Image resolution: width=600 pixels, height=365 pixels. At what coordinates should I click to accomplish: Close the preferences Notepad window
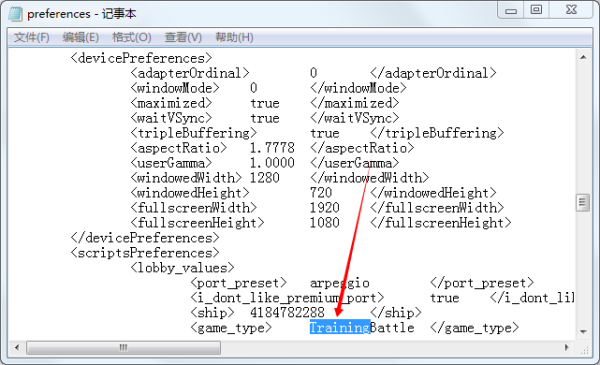[x=571, y=10]
